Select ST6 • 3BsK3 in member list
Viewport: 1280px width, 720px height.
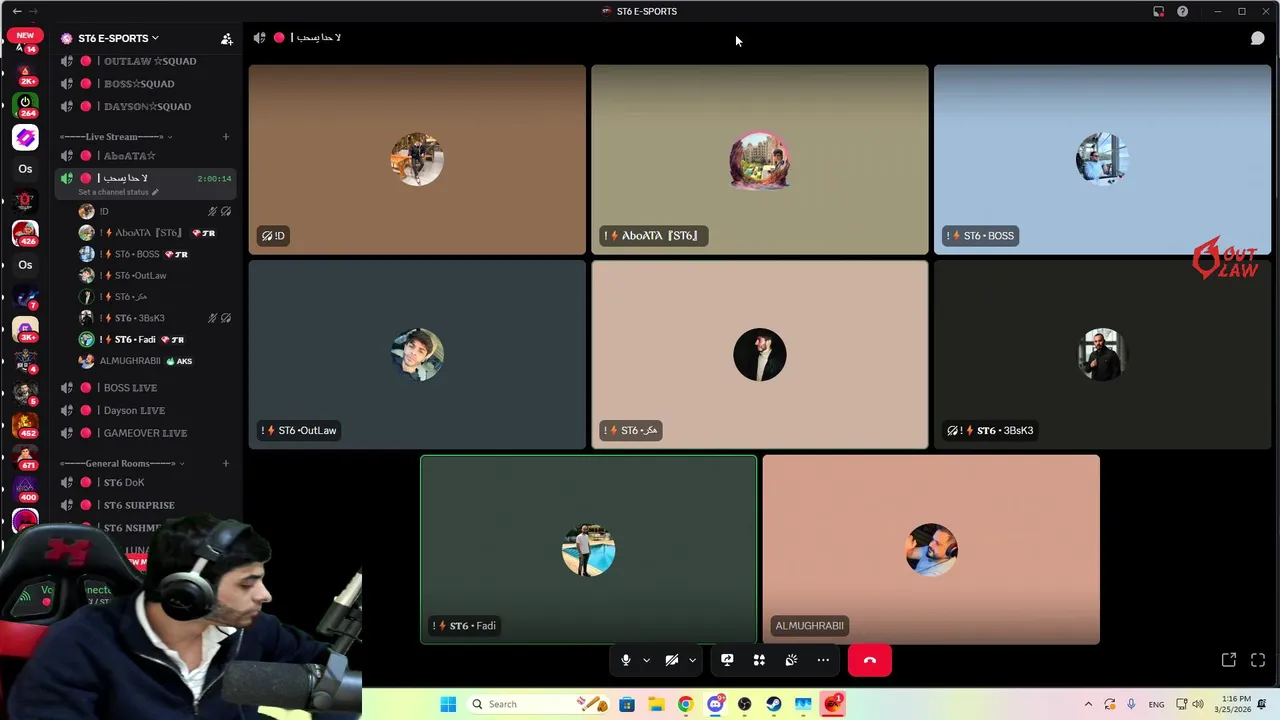(x=155, y=318)
